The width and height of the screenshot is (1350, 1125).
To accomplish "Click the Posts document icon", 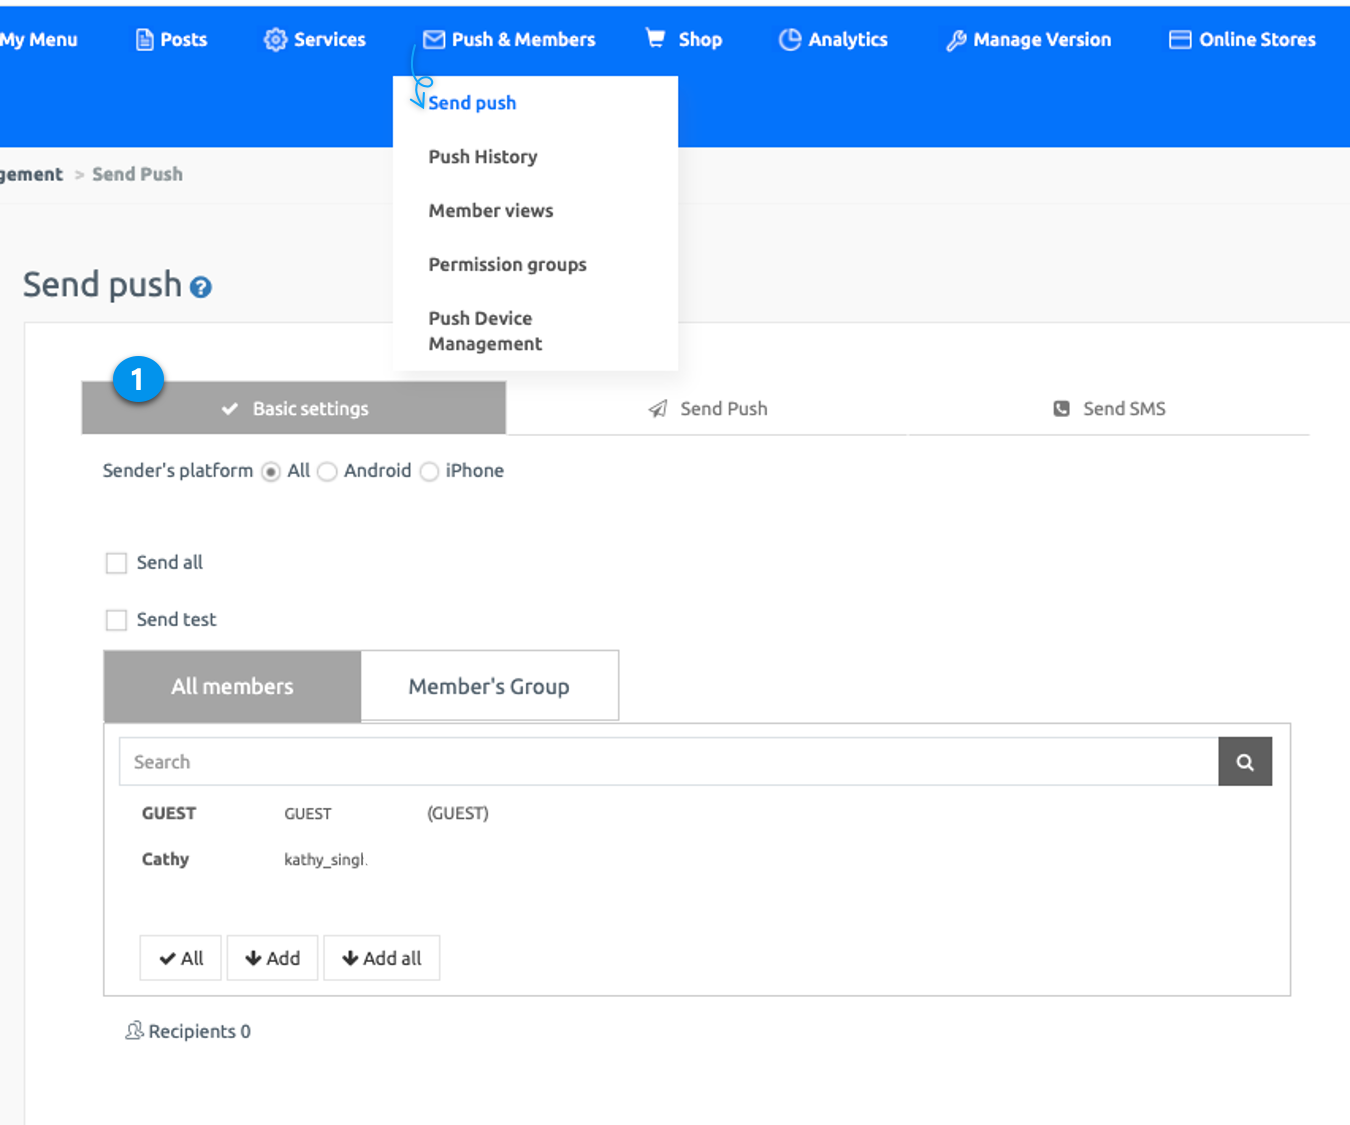I will [x=145, y=40].
